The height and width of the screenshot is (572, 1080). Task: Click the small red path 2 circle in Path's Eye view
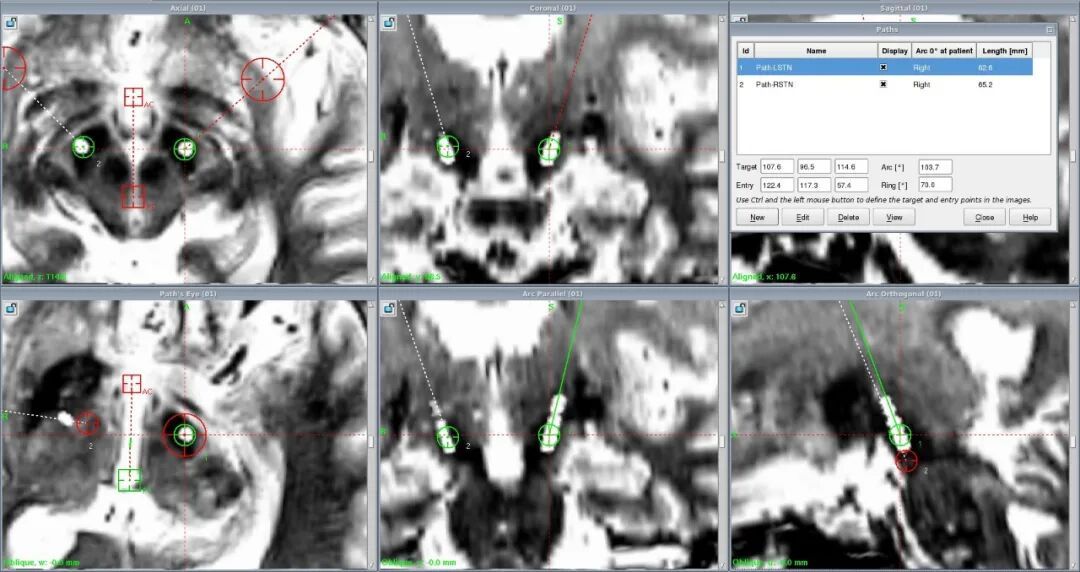[87, 424]
